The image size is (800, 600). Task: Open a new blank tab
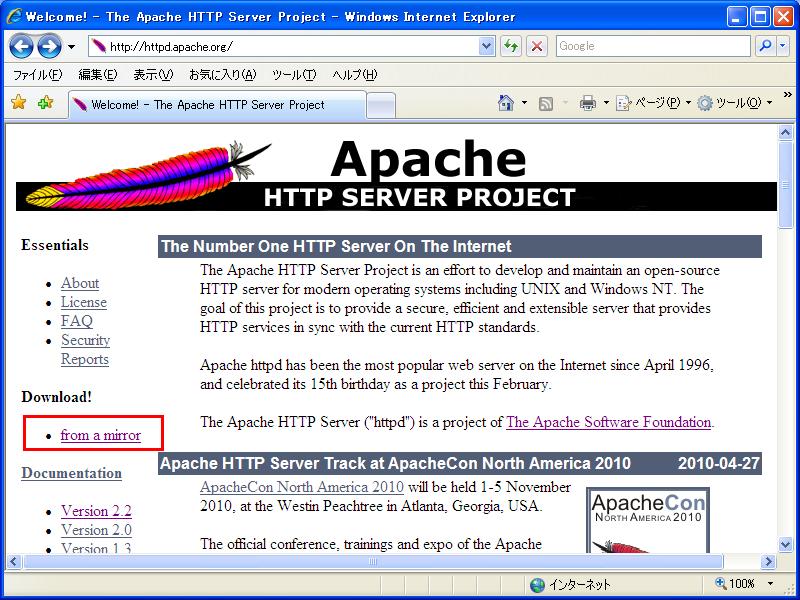tap(381, 106)
